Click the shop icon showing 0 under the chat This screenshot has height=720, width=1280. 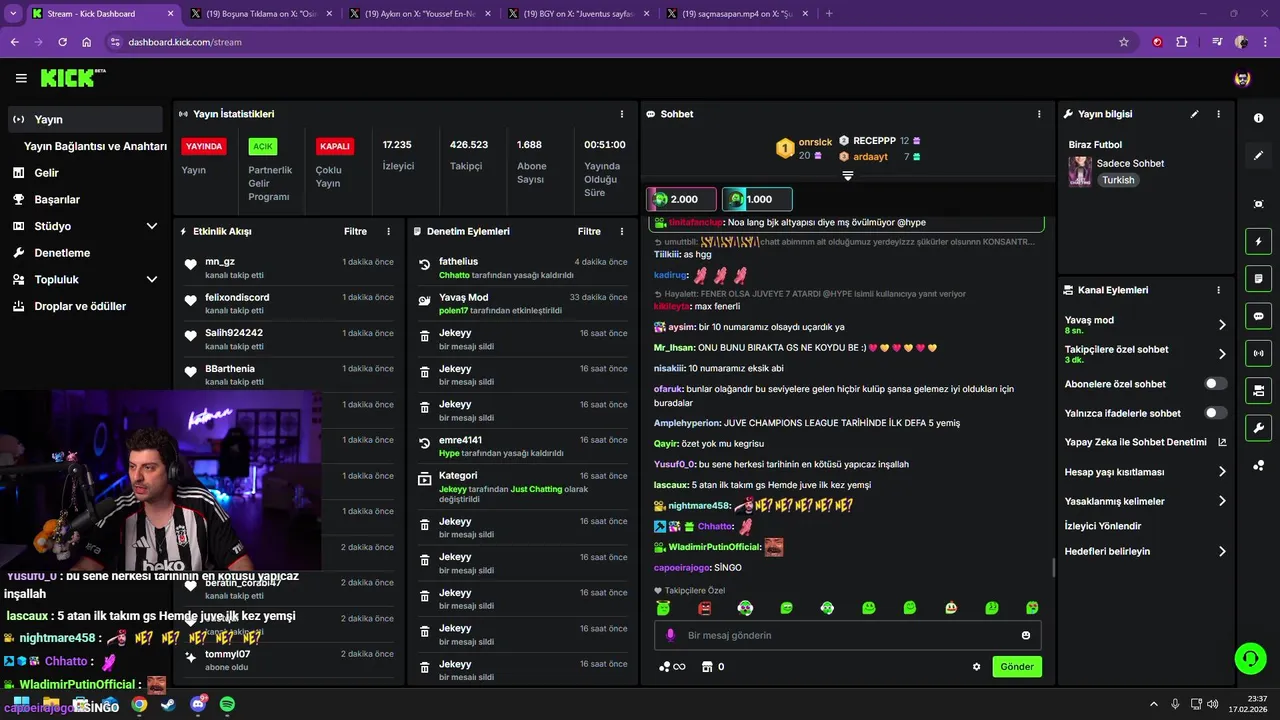tap(713, 667)
